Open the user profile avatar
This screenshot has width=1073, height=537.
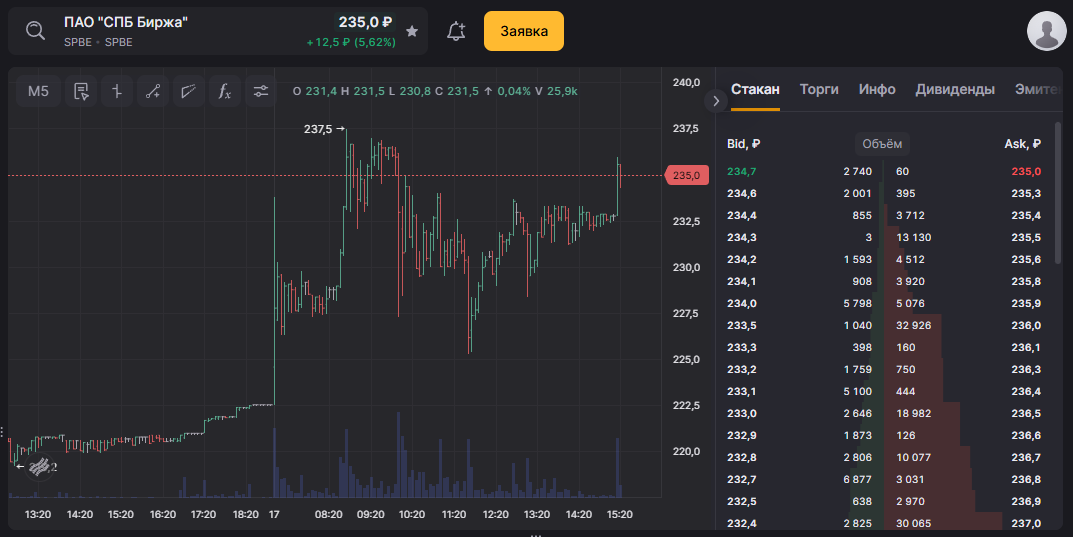(1047, 31)
